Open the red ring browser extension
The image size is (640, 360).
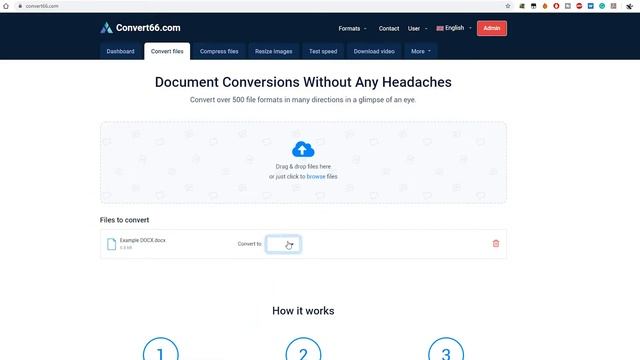(x=556, y=6)
